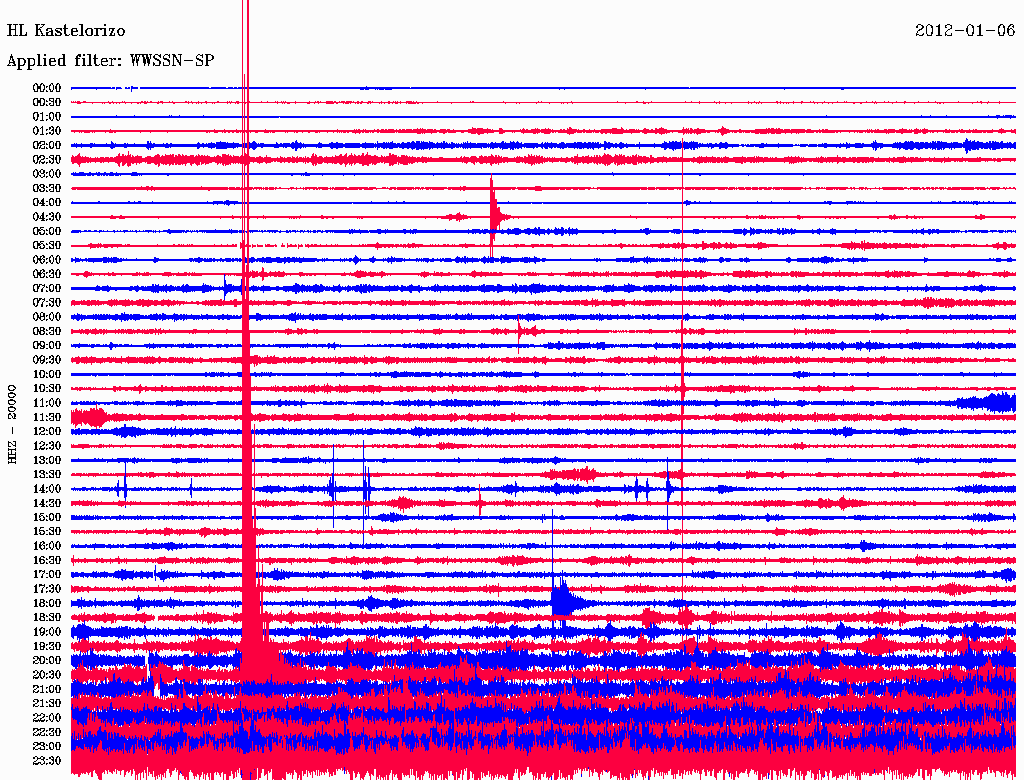This screenshot has height=780, width=1024.
Task: Select the 07:30 time label
Action: [x=47, y=302]
